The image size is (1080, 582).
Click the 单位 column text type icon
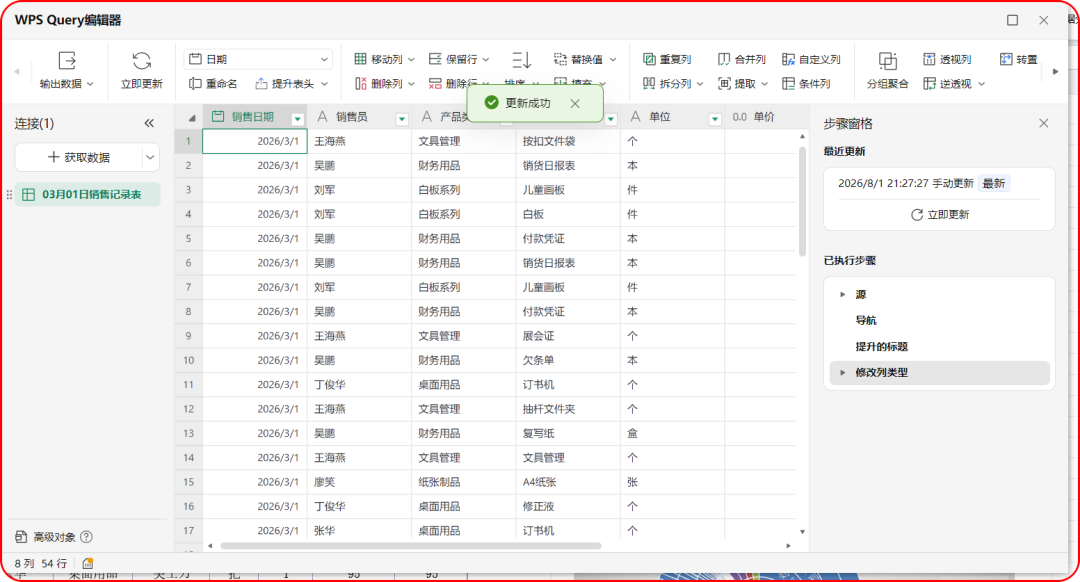635,117
